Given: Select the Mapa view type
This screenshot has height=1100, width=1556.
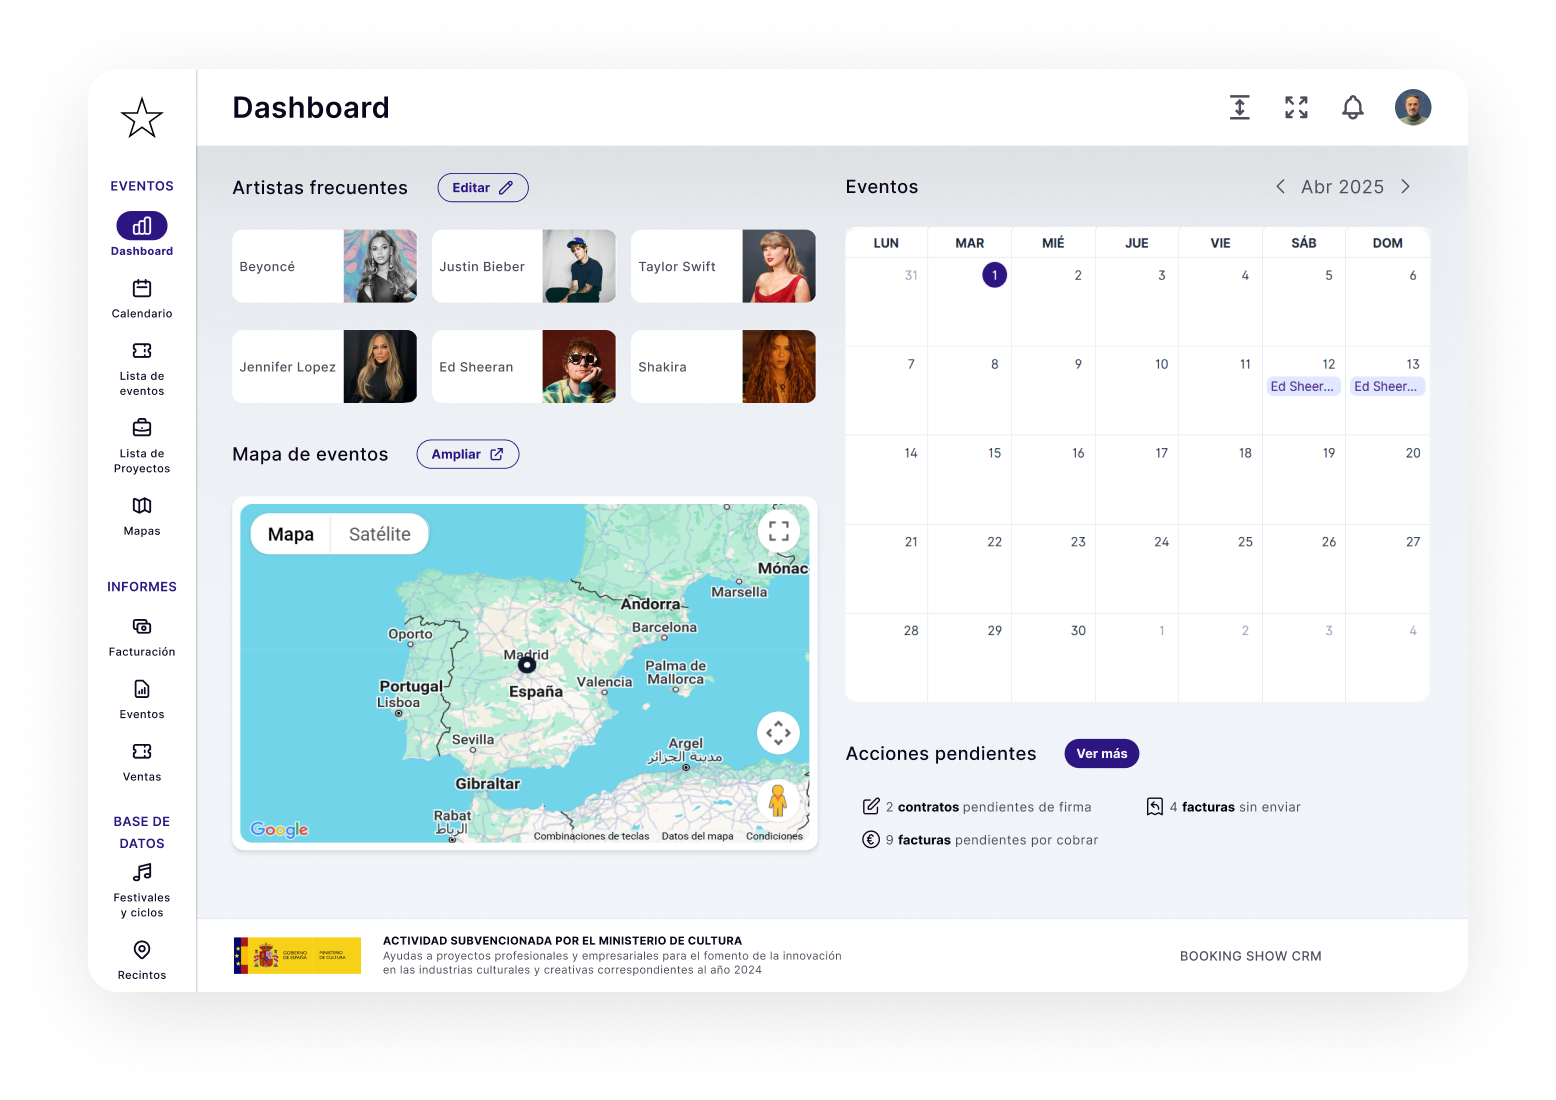Looking at the screenshot, I should tap(291, 535).
